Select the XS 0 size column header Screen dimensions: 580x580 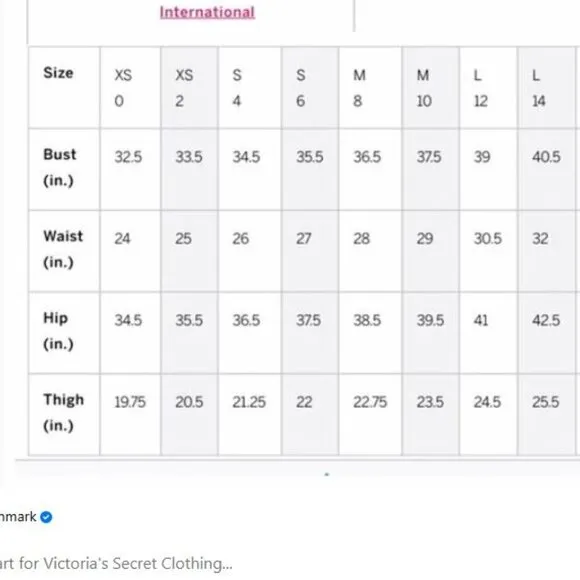click(130, 88)
